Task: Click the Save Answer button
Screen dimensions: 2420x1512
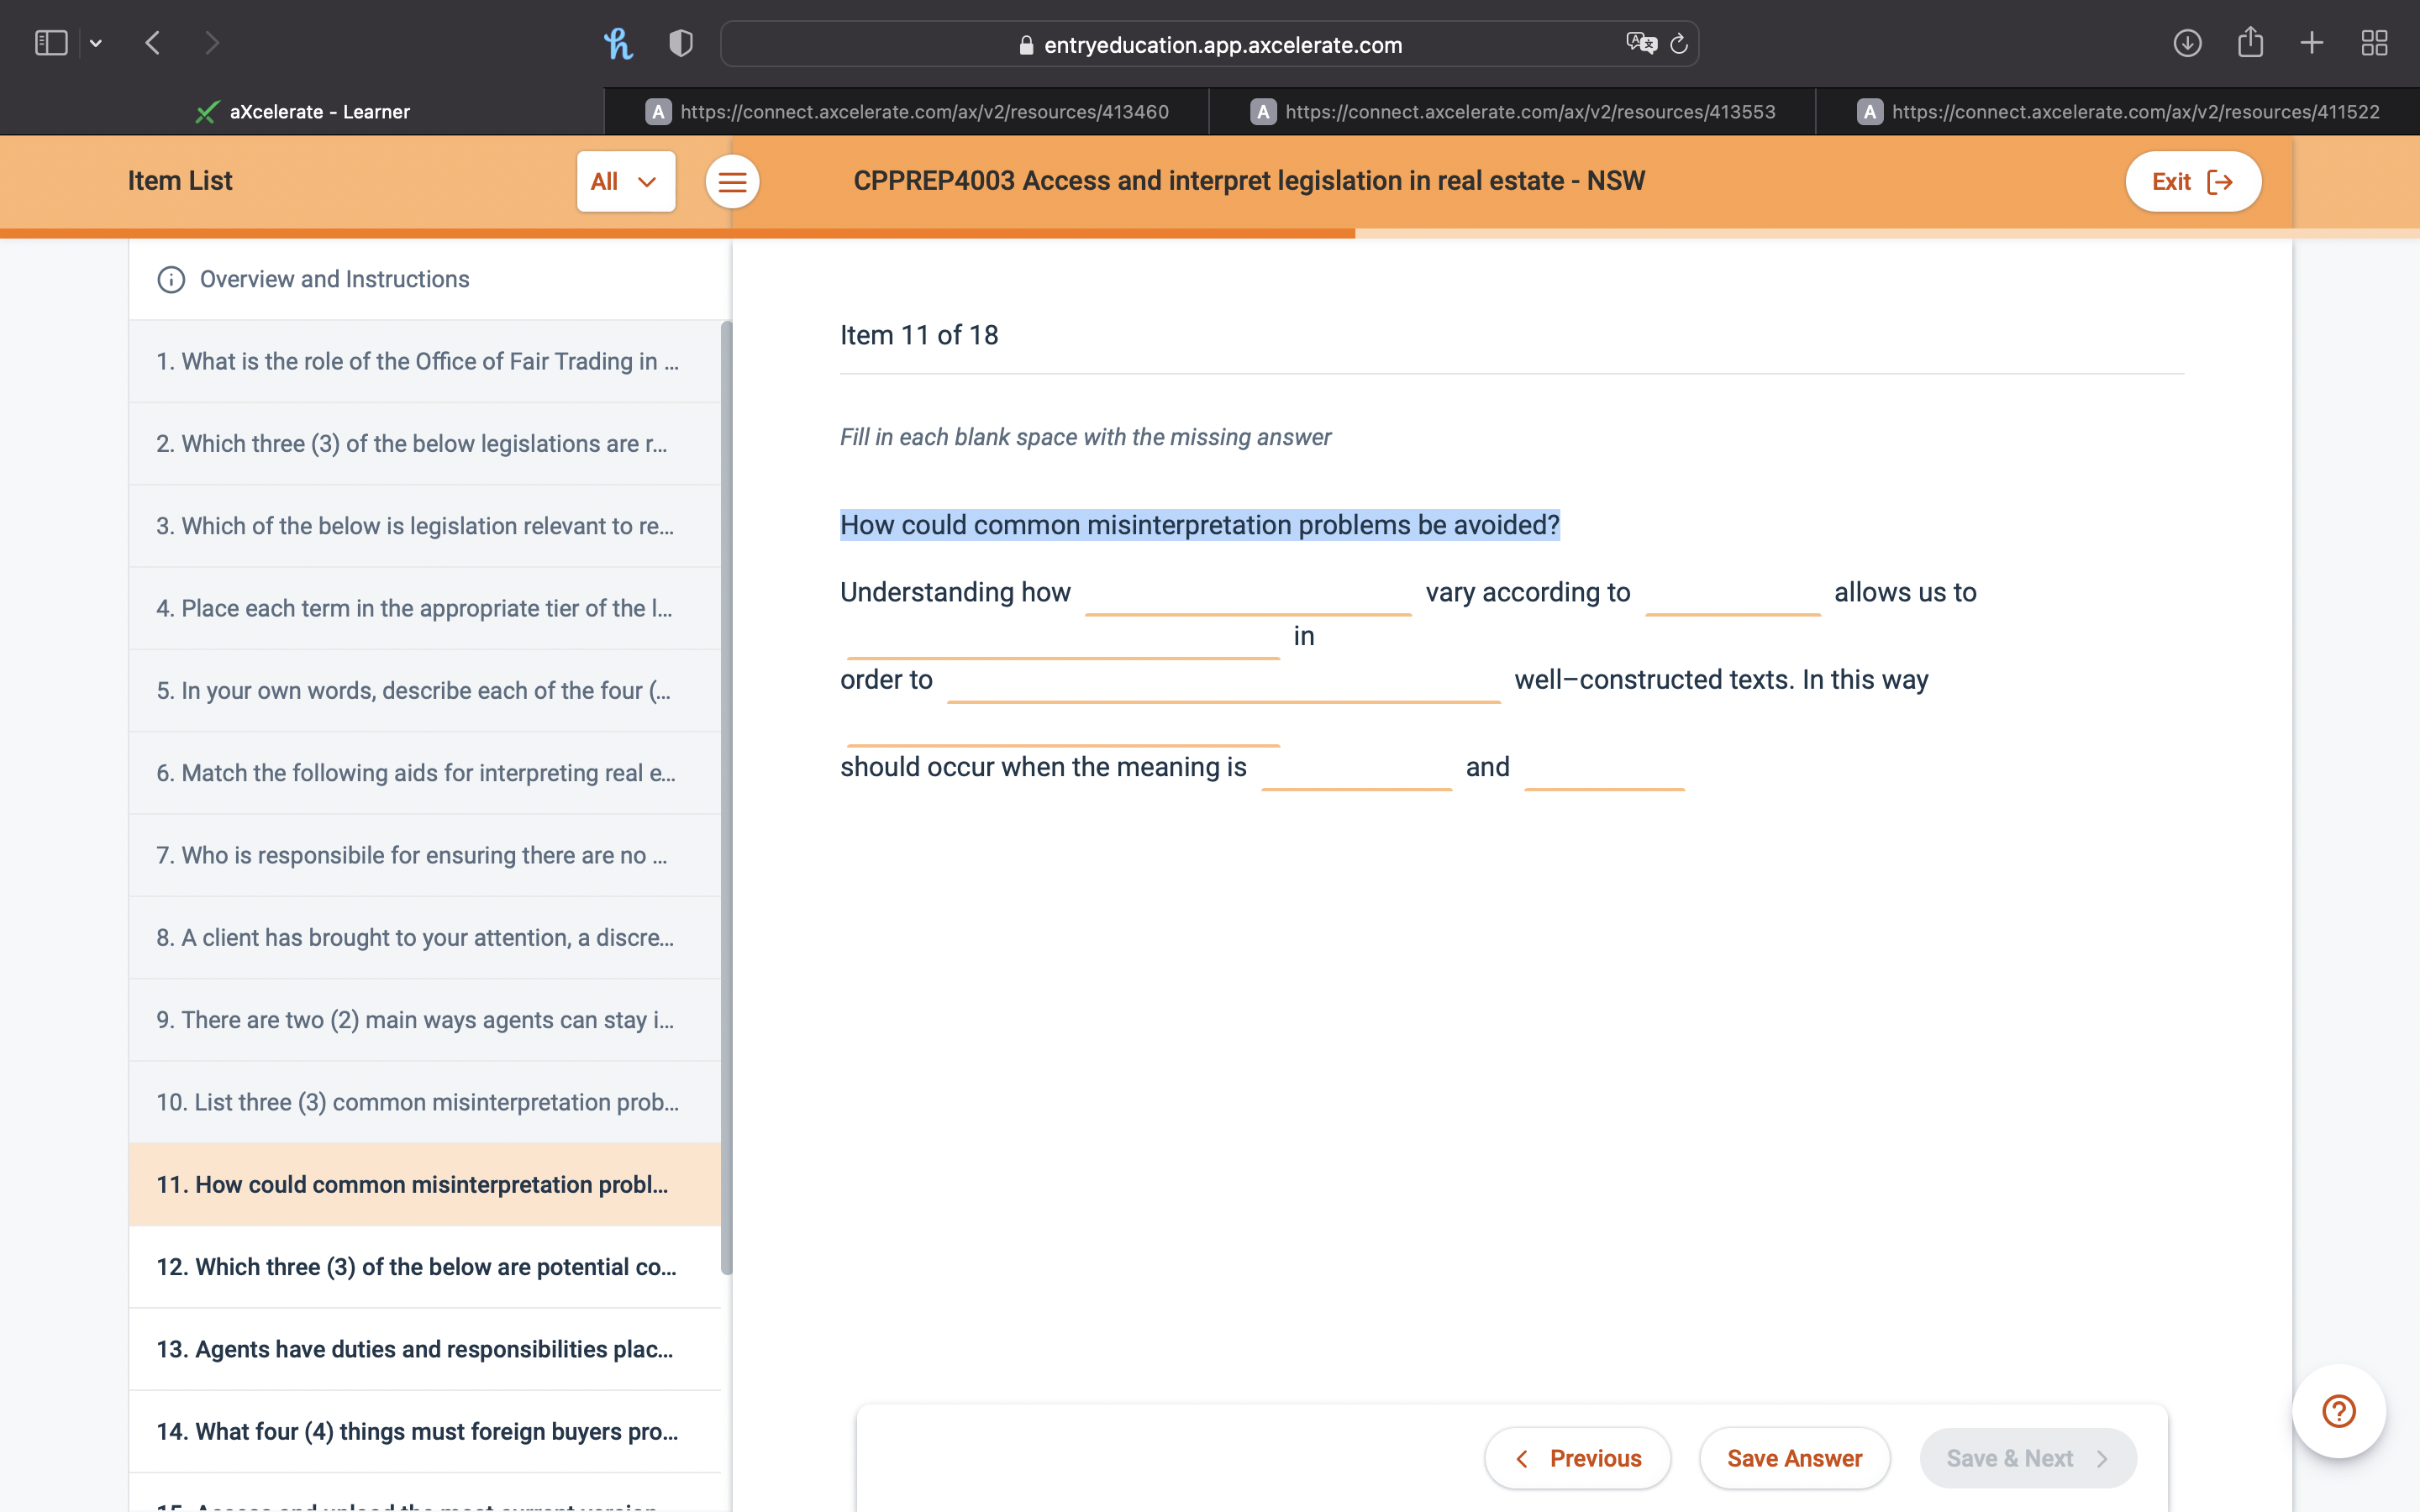Action: pyautogui.click(x=1794, y=1458)
